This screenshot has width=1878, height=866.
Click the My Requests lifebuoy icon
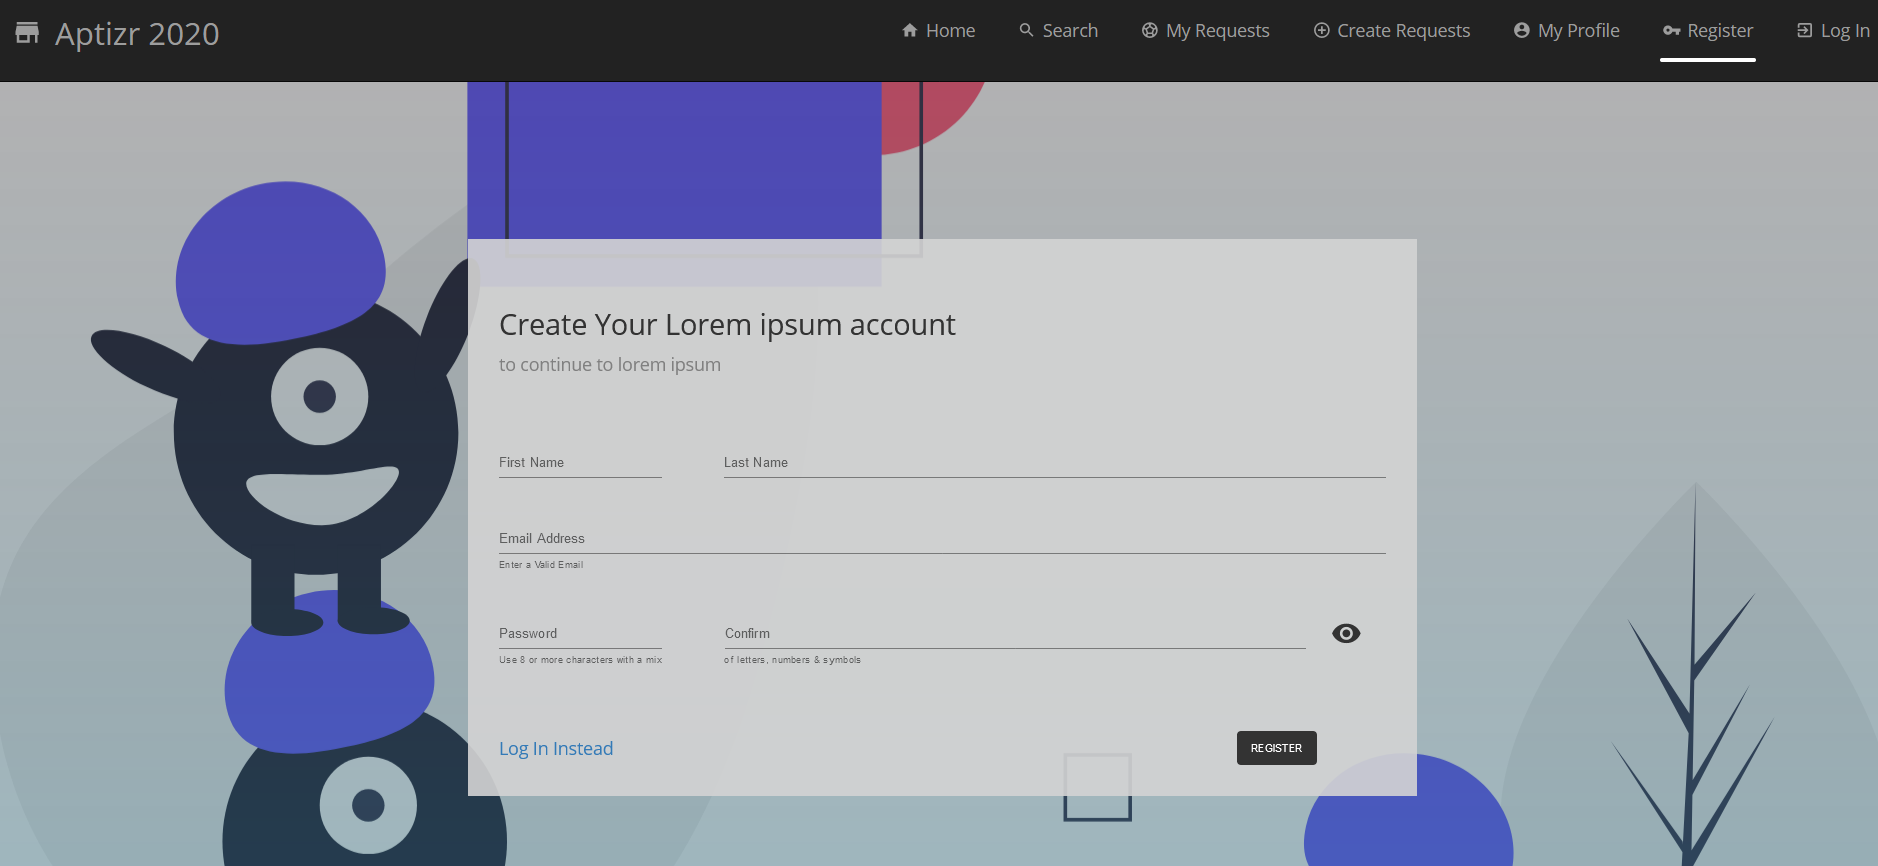coord(1150,31)
